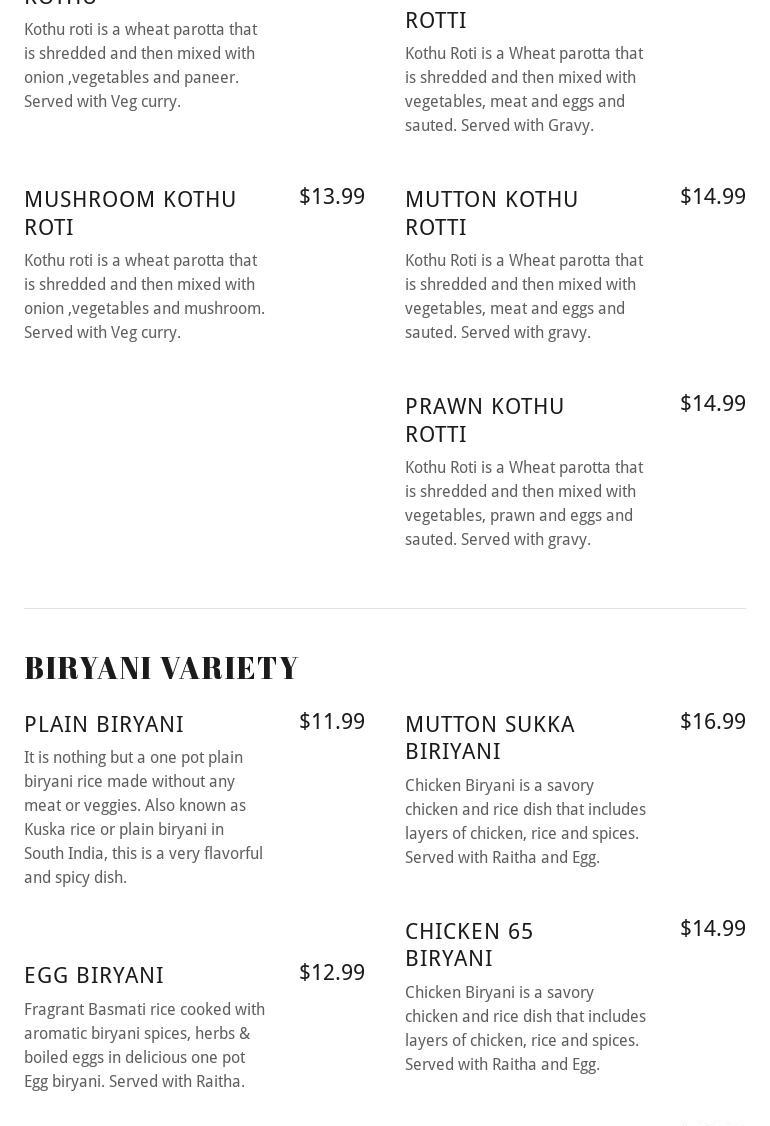Click the Plain Biryani description paragraph
This screenshot has height=1126, width=770.
pyautogui.click(x=144, y=817)
